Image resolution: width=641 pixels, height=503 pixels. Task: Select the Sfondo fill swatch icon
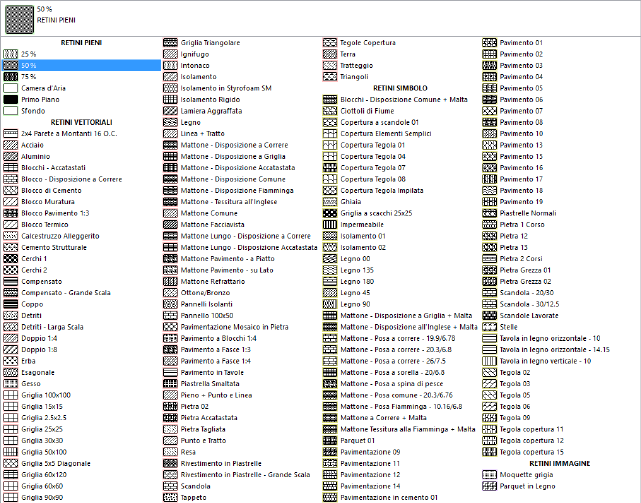click(11, 111)
